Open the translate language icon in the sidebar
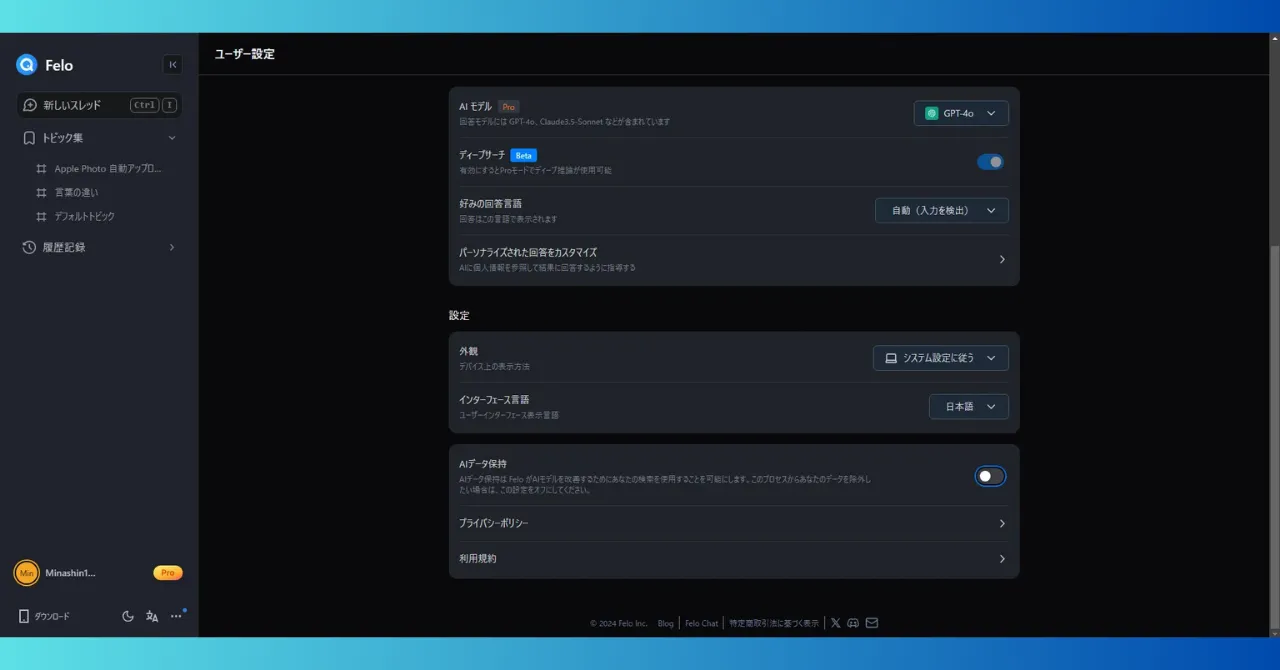Image resolution: width=1280 pixels, height=670 pixels. (x=152, y=617)
